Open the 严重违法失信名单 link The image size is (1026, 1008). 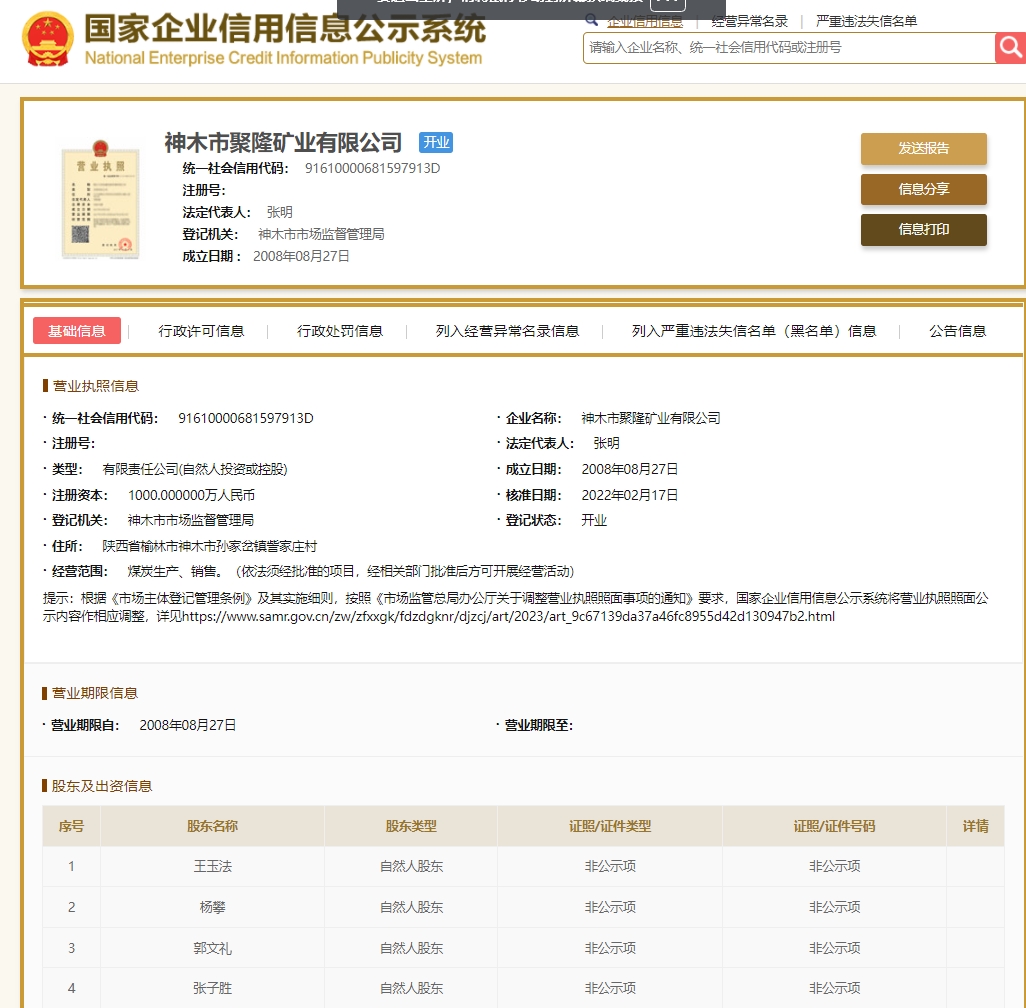(866, 21)
